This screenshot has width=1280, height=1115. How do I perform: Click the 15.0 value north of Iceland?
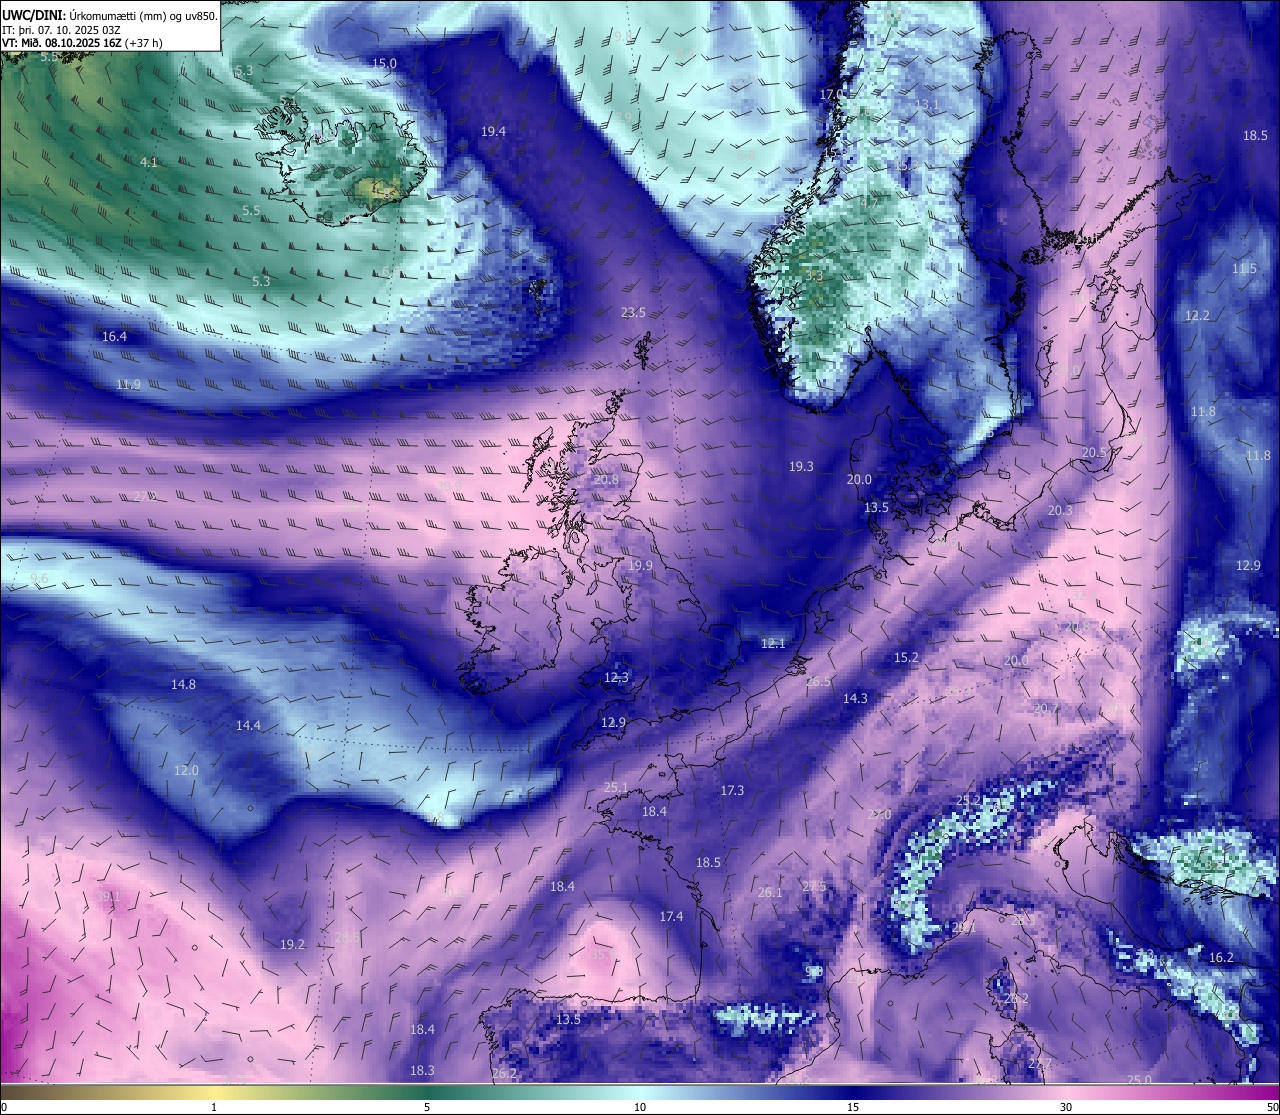coord(384,63)
